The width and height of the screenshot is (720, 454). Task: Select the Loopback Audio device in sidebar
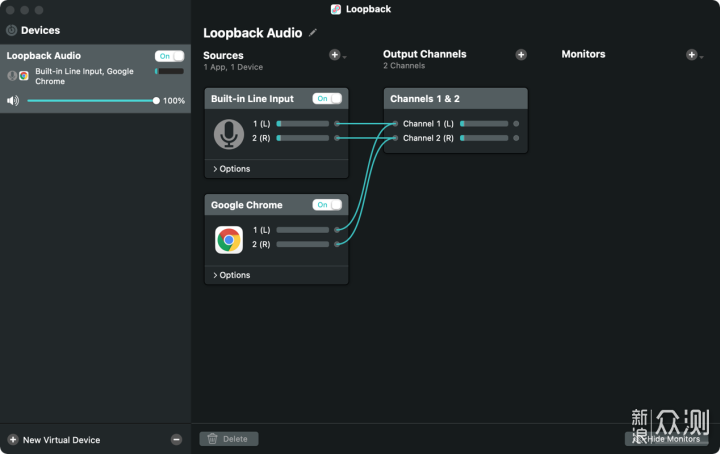[x=95, y=78]
